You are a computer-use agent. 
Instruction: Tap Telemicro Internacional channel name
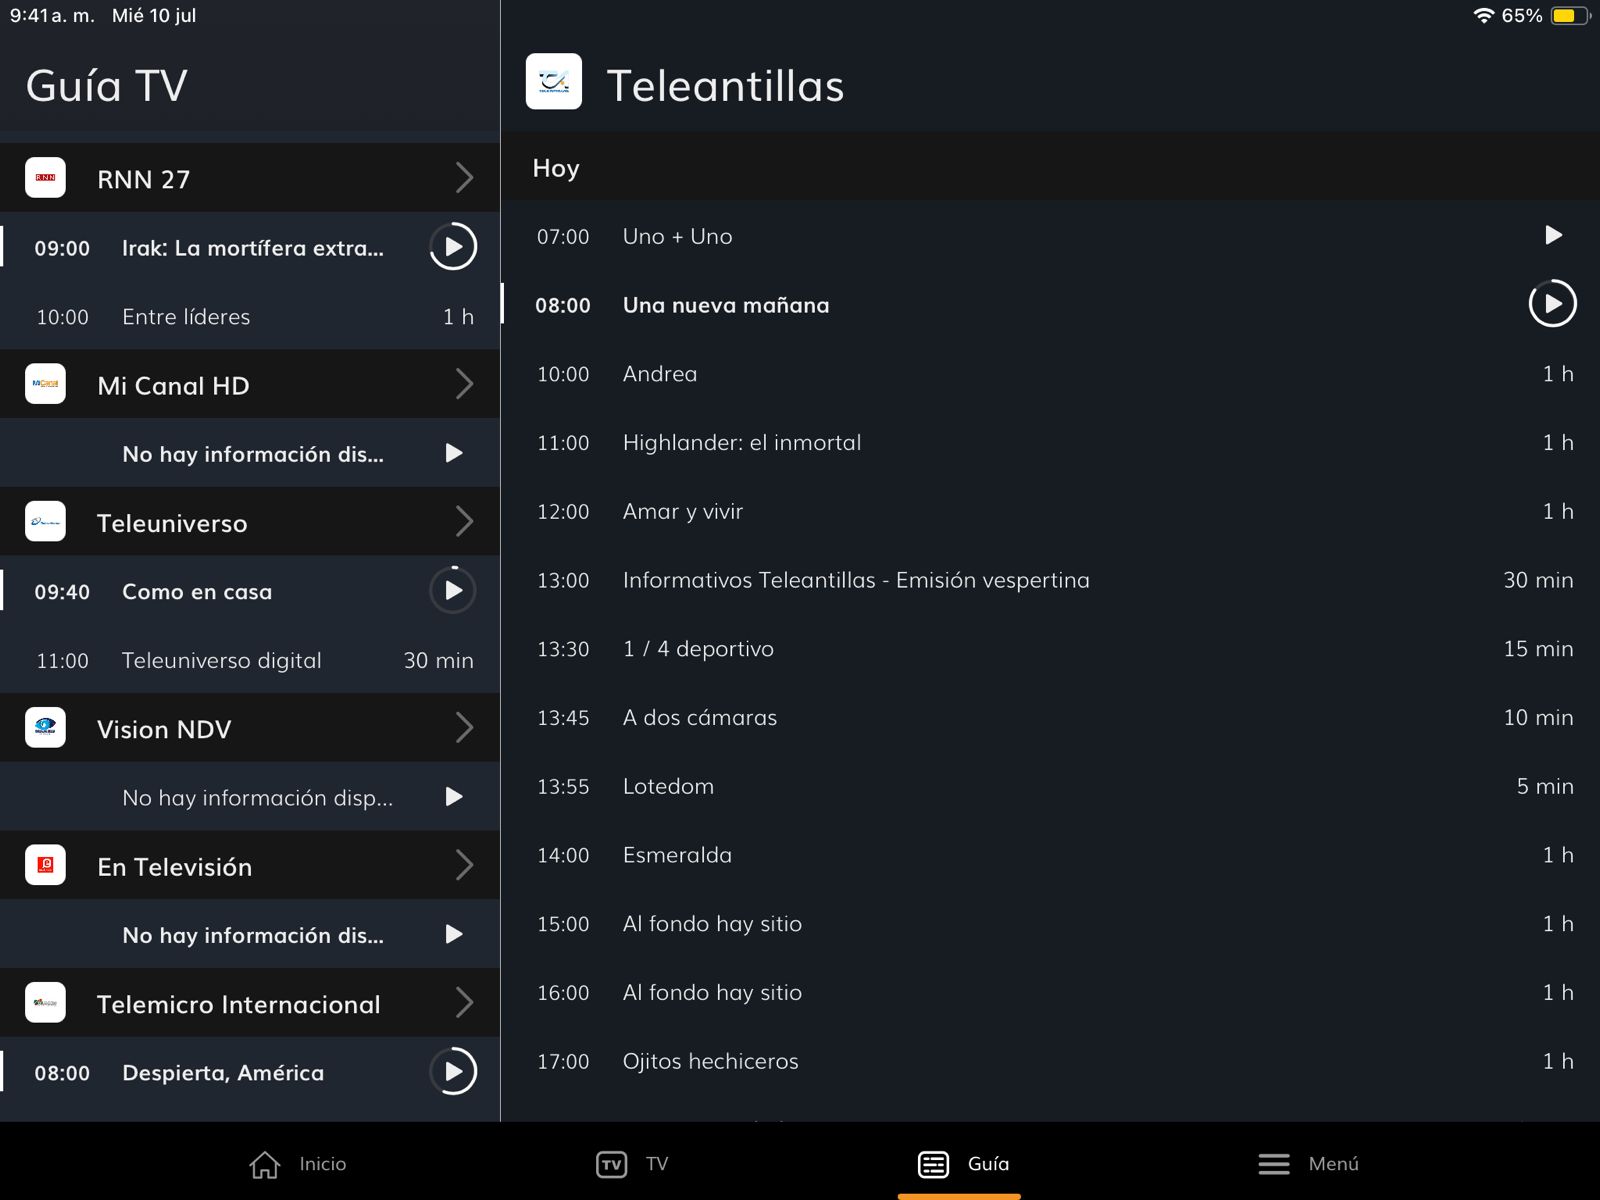click(x=239, y=1004)
